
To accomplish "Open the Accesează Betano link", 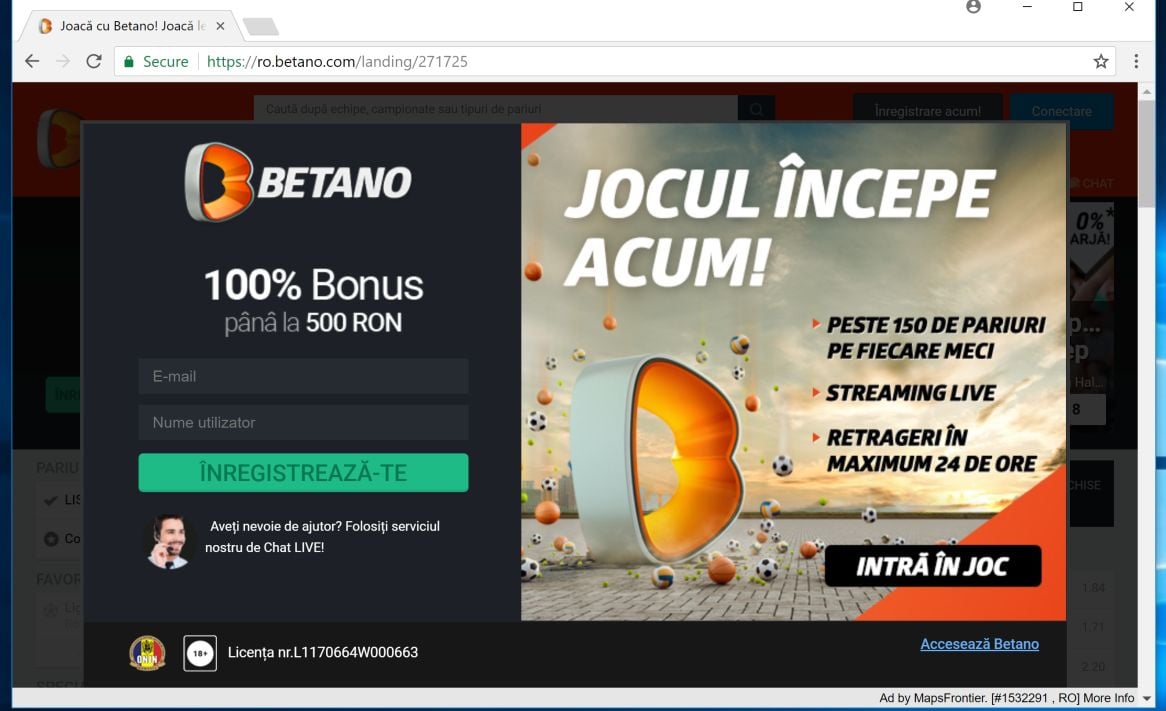I will point(979,644).
